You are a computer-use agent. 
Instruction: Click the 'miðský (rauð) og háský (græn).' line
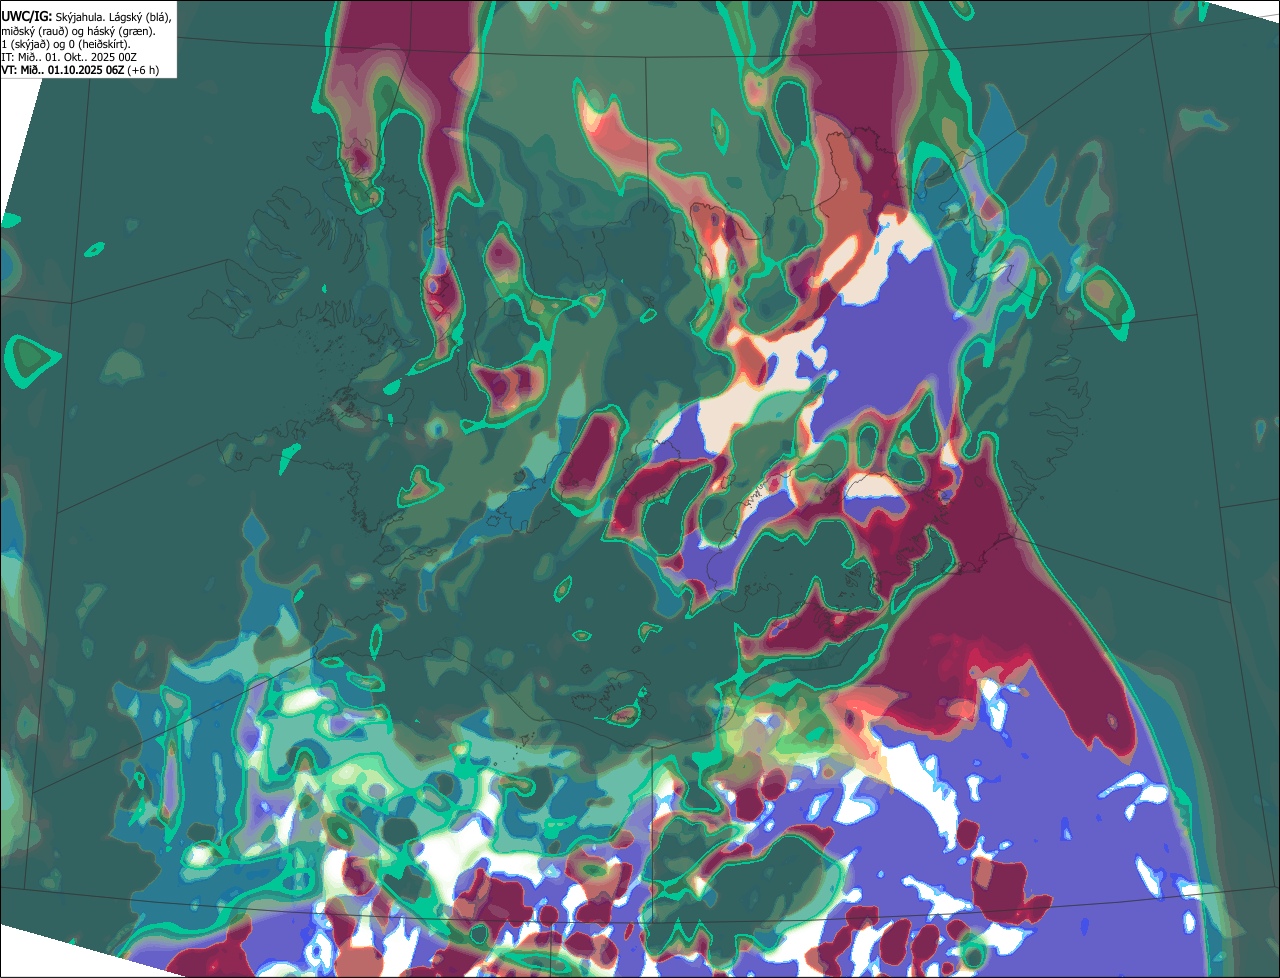pyautogui.click(x=77, y=31)
